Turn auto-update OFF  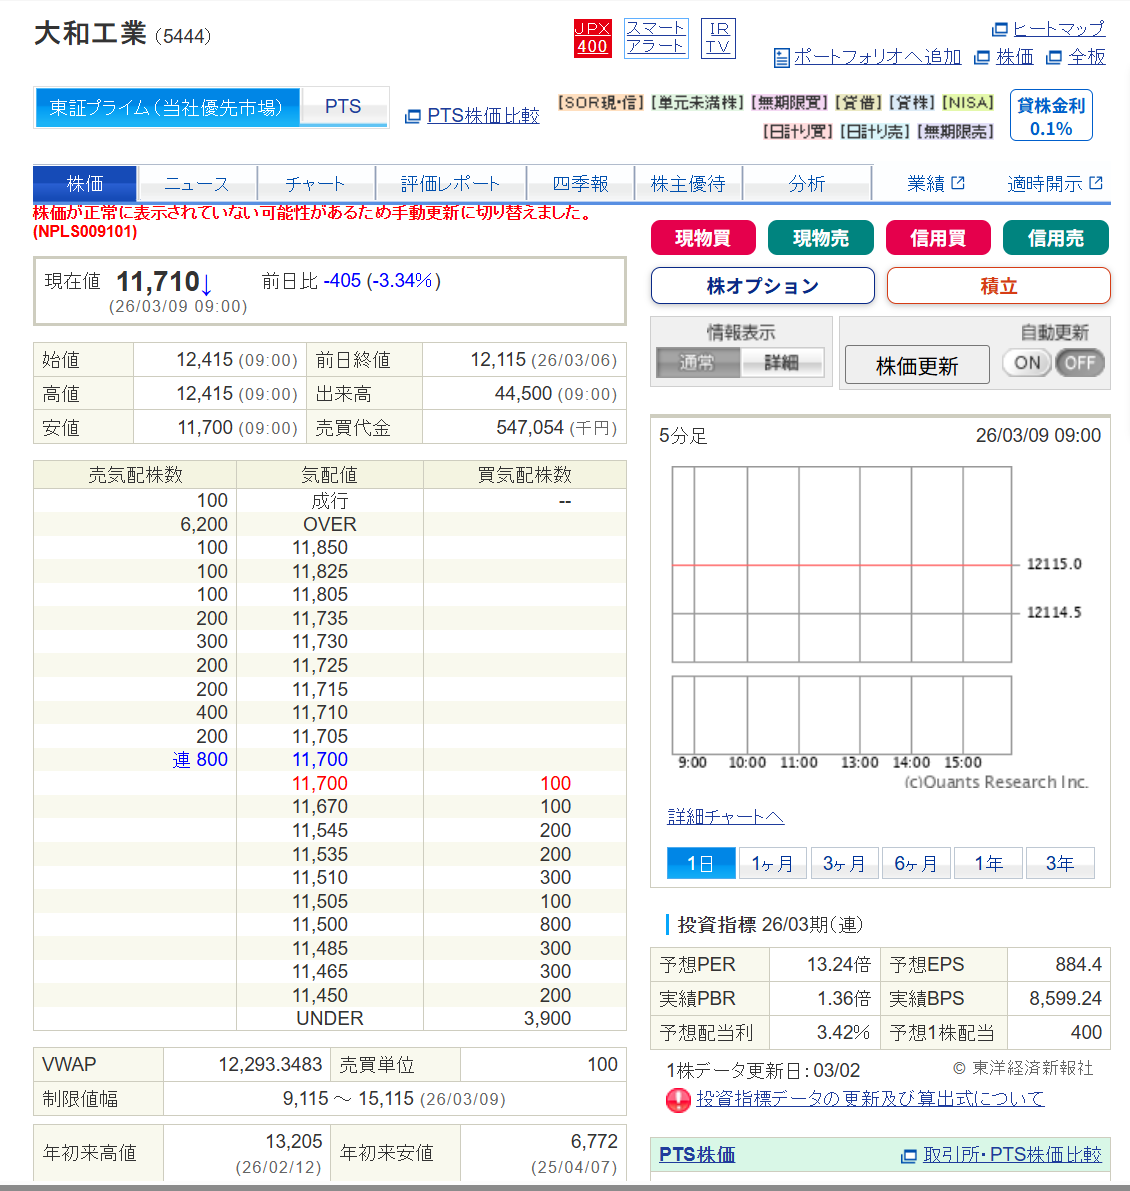click(x=1080, y=363)
